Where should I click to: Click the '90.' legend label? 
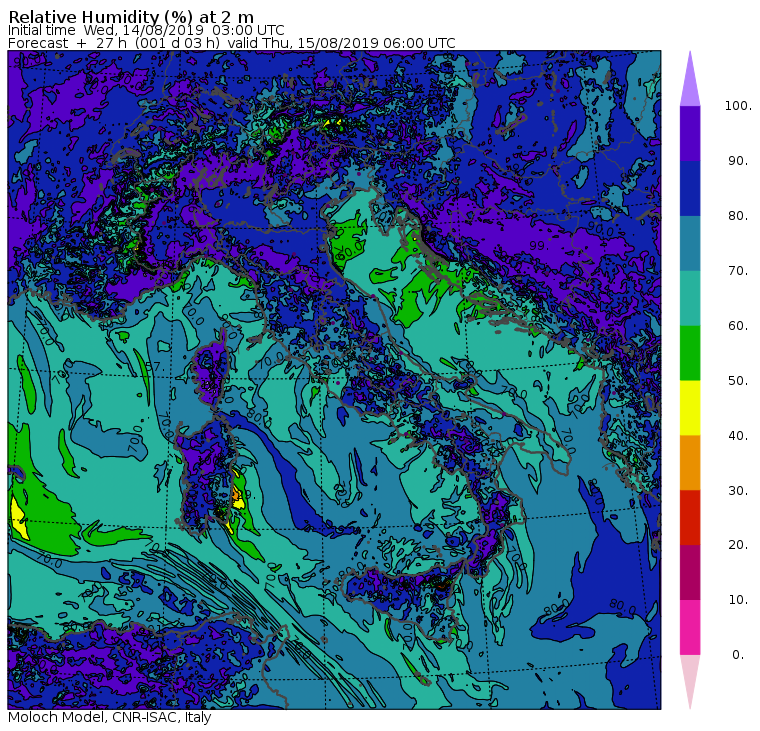click(738, 161)
